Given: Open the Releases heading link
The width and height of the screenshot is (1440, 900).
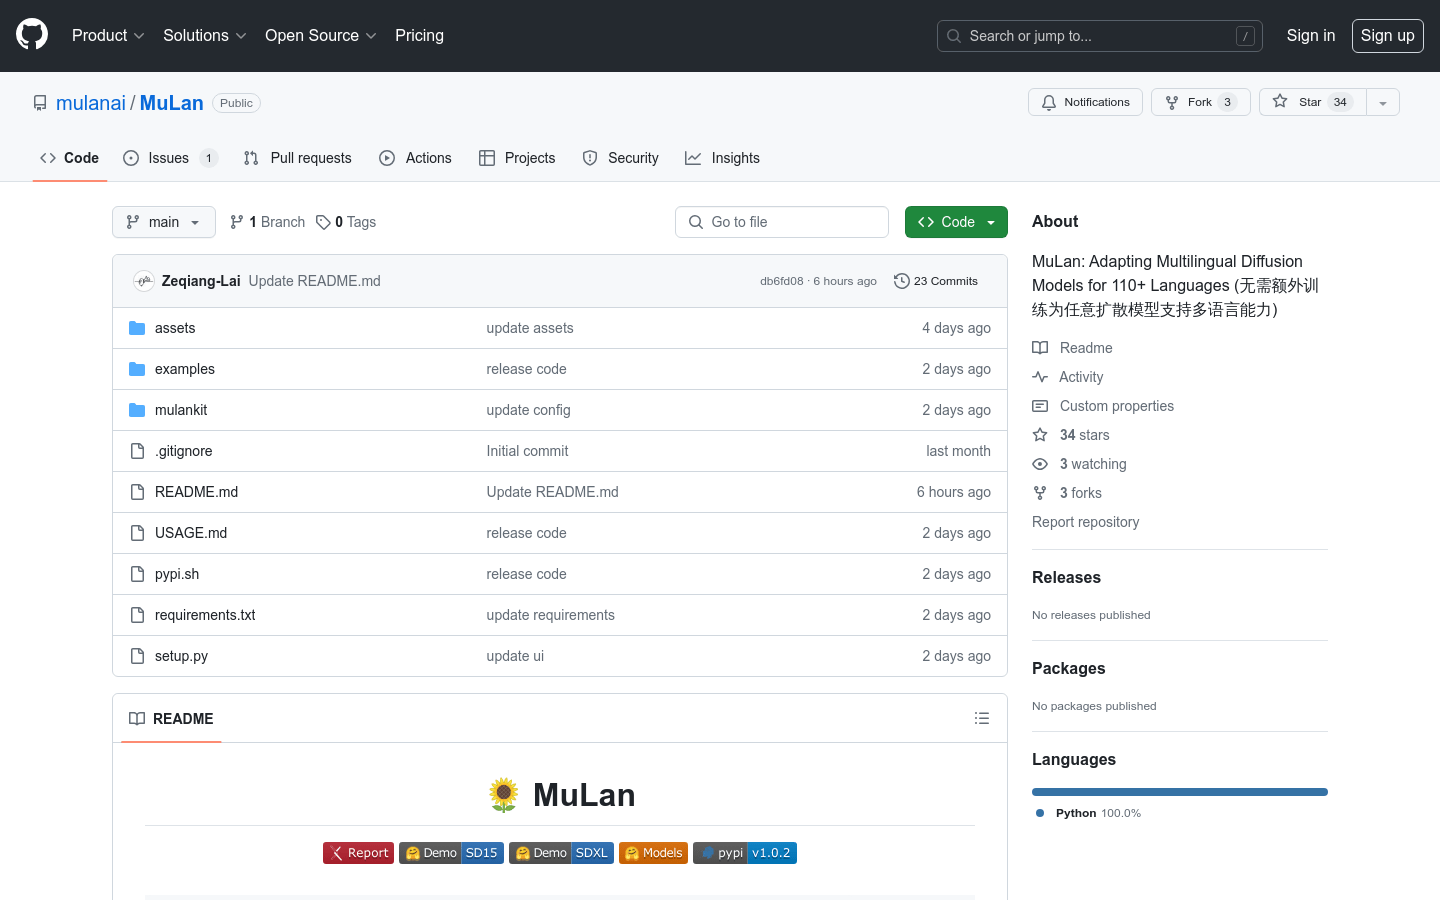Looking at the screenshot, I should [x=1066, y=578].
